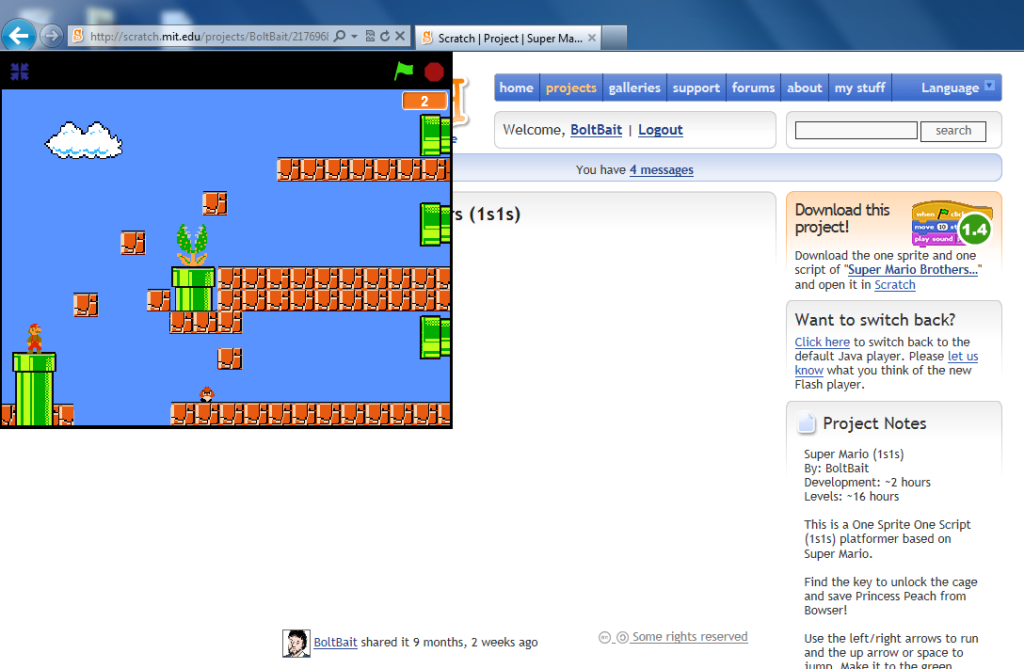Exit fullscreen using the shrink arrows icon
Screen dimensions: 1024x669
tap(19, 71)
